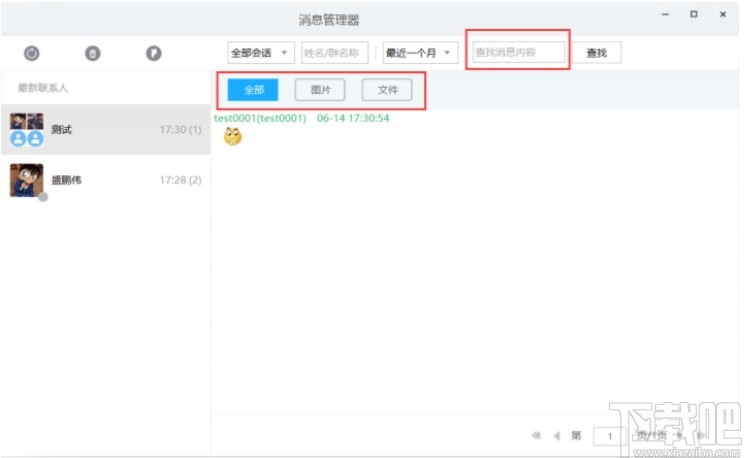
Task: Minimize the 消息管理器 window
Action: pyautogui.click(x=665, y=14)
